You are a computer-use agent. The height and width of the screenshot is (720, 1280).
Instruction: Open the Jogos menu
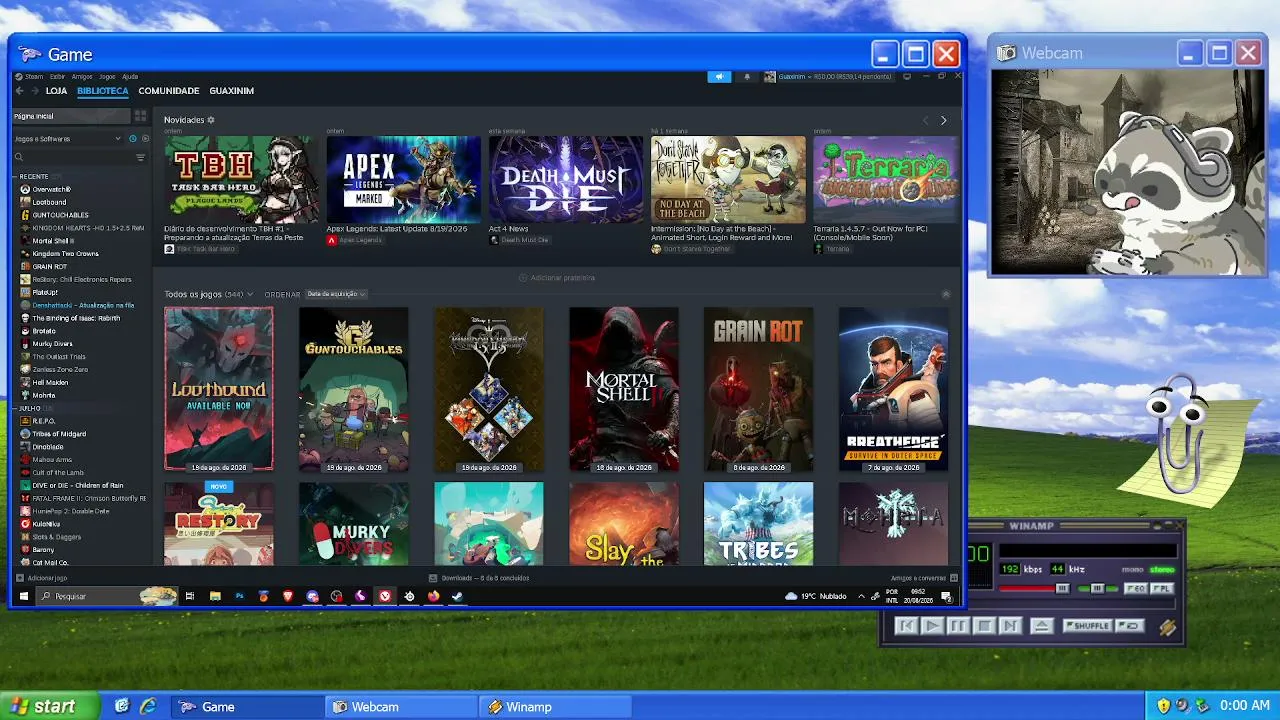click(x=107, y=77)
